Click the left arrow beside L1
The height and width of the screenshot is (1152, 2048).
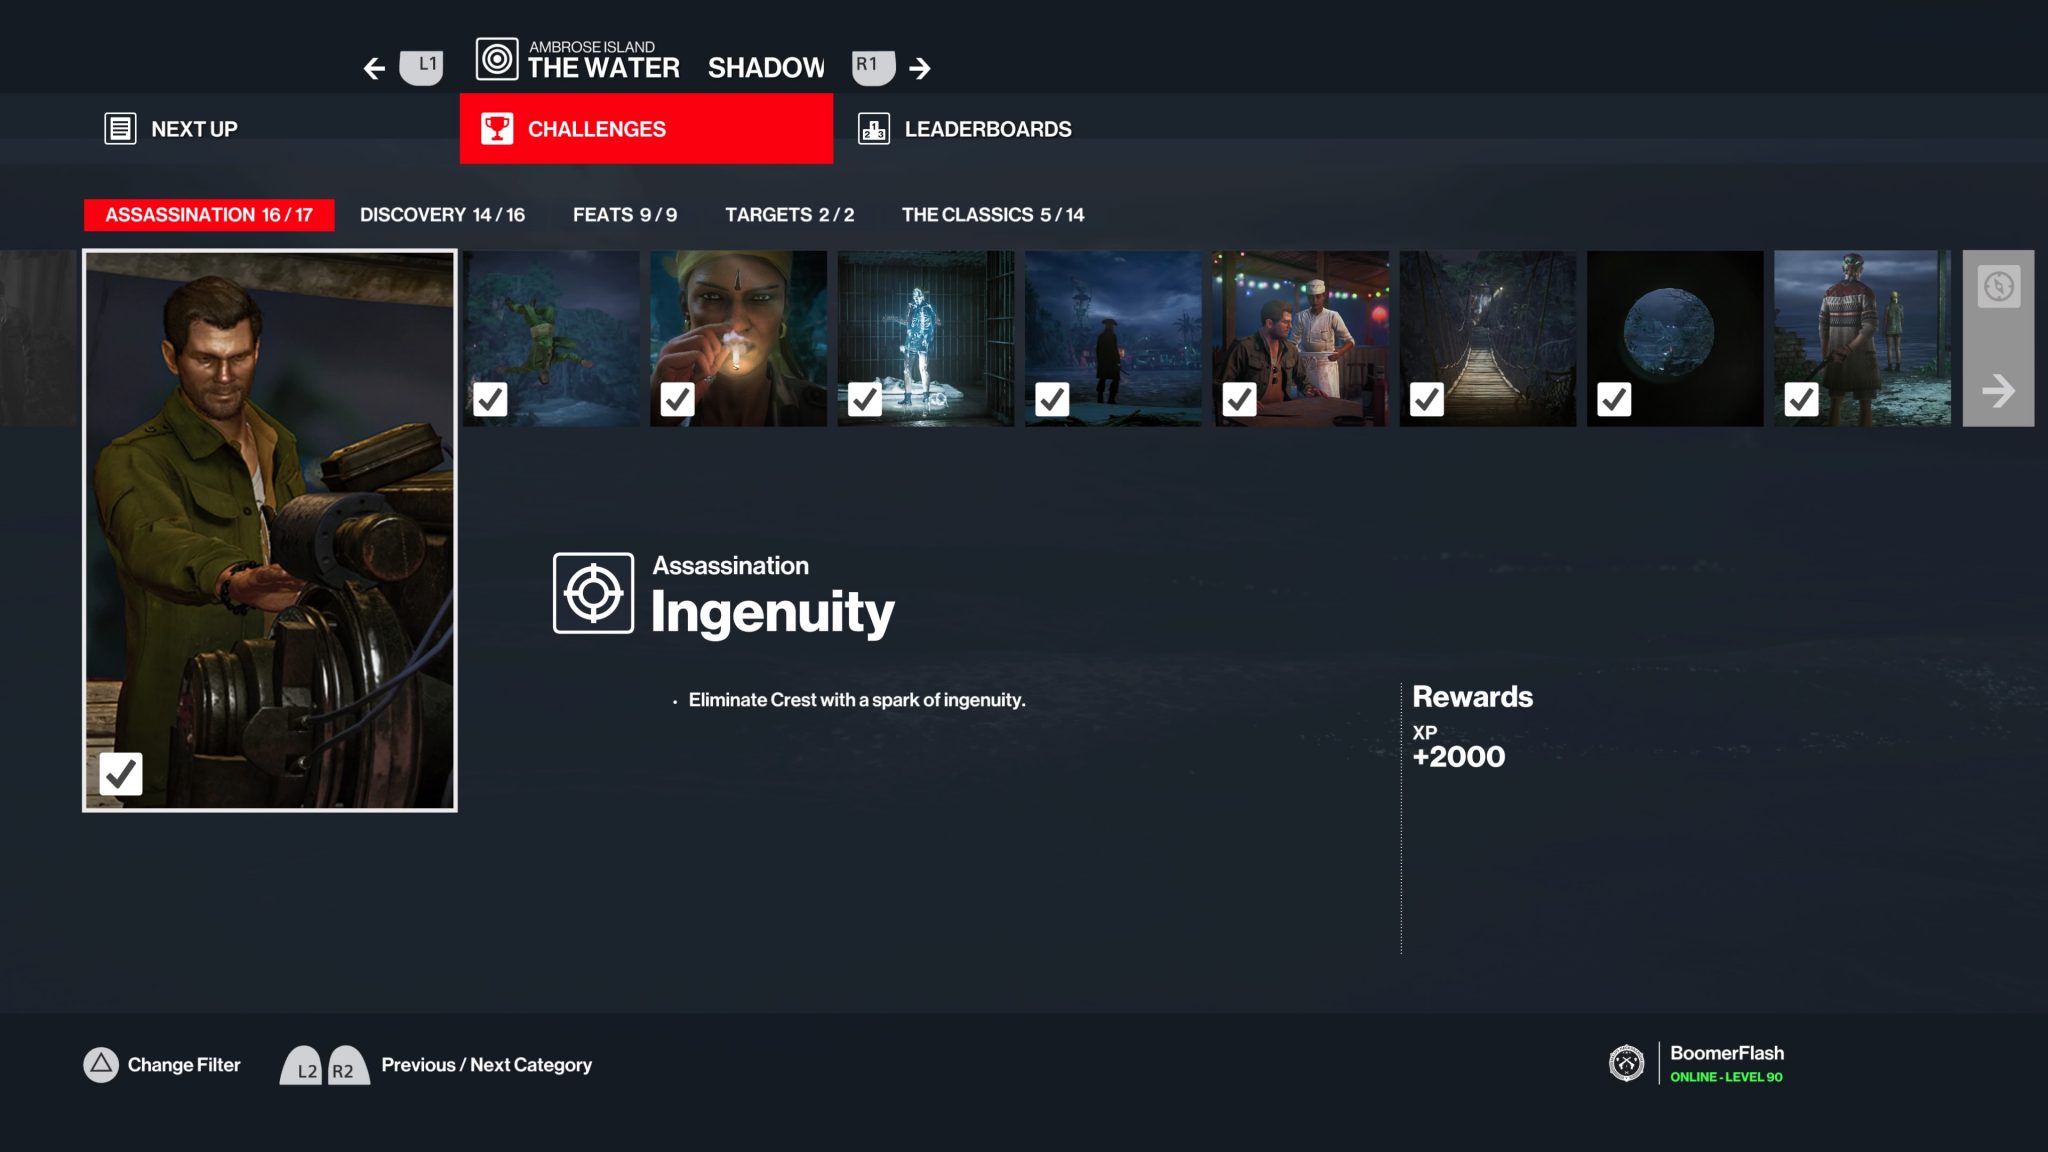pyautogui.click(x=374, y=68)
